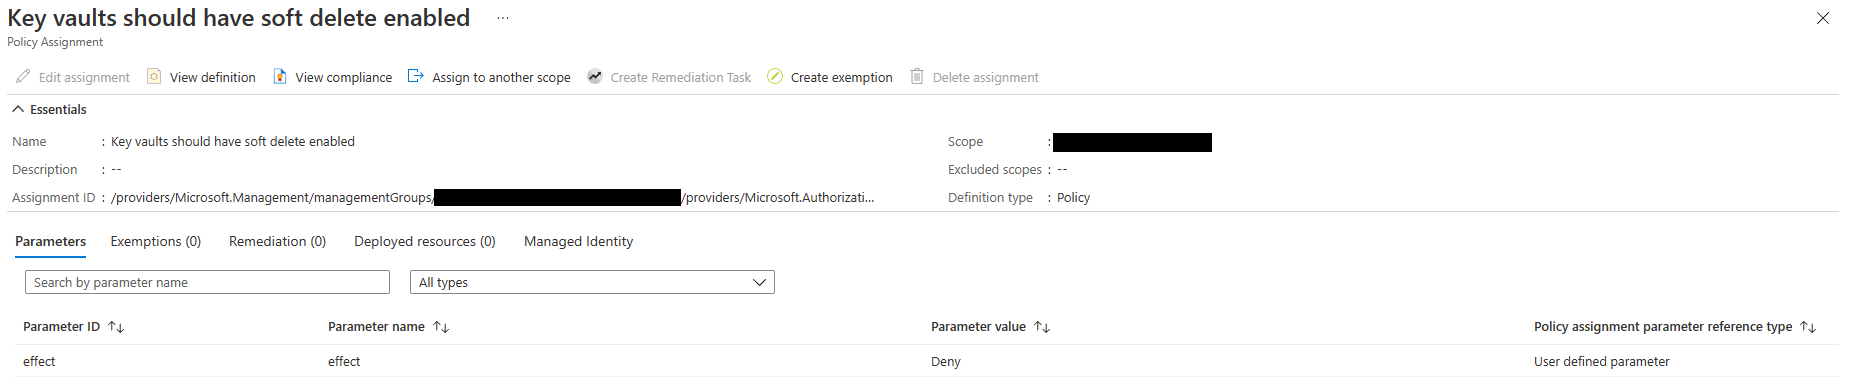Select the 'User defined parameter' cell
This screenshot has height=387, width=1851.
pyautogui.click(x=1602, y=361)
